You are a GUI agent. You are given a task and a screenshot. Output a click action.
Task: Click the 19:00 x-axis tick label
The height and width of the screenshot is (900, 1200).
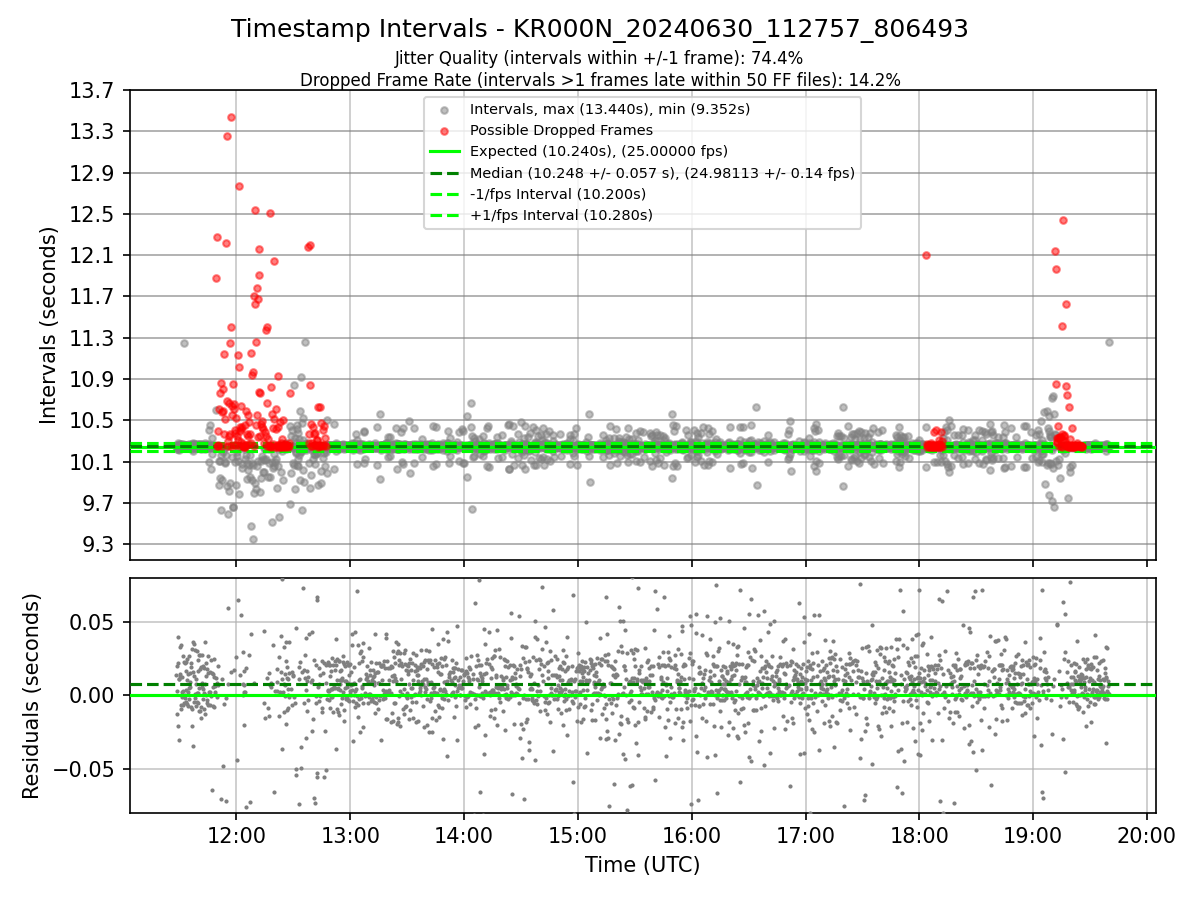pyautogui.click(x=1033, y=835)
